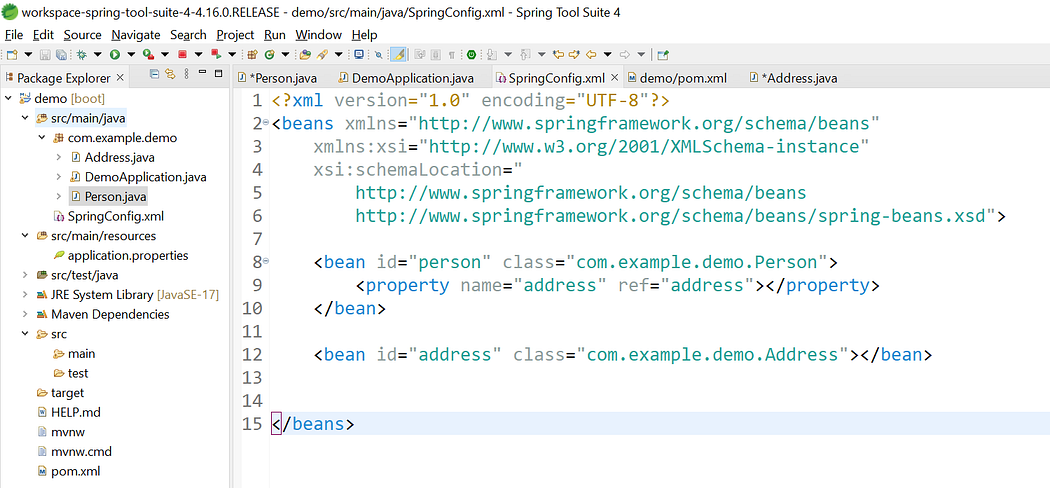Minimize the Package Explorer view
This screenshot has width=1050, height=488.
[x=202, y=74]
